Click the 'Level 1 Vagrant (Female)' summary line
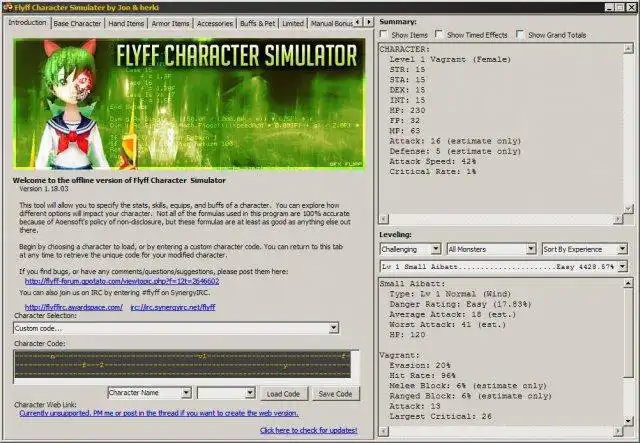This screenshot has width=640, height=443. point(450,59)
